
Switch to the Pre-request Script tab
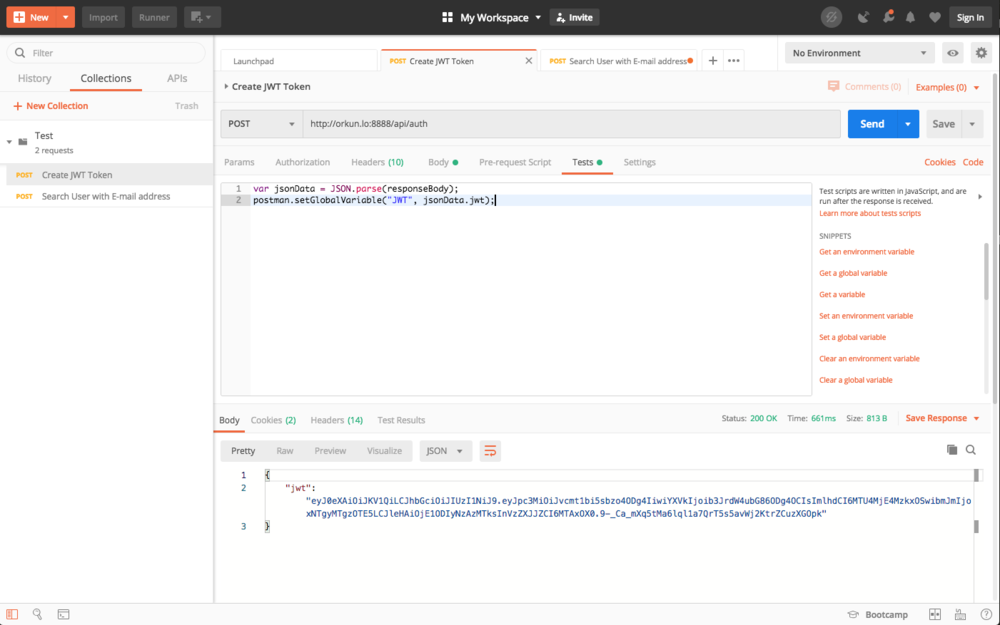(x=515, y=162)
